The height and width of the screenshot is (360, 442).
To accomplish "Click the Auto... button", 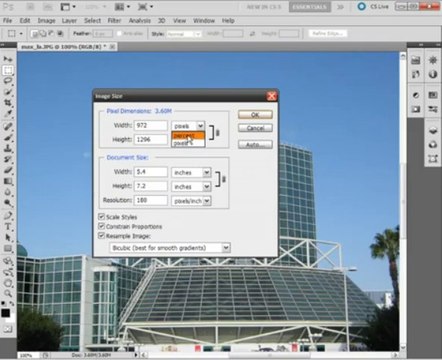I will (255, 145).
